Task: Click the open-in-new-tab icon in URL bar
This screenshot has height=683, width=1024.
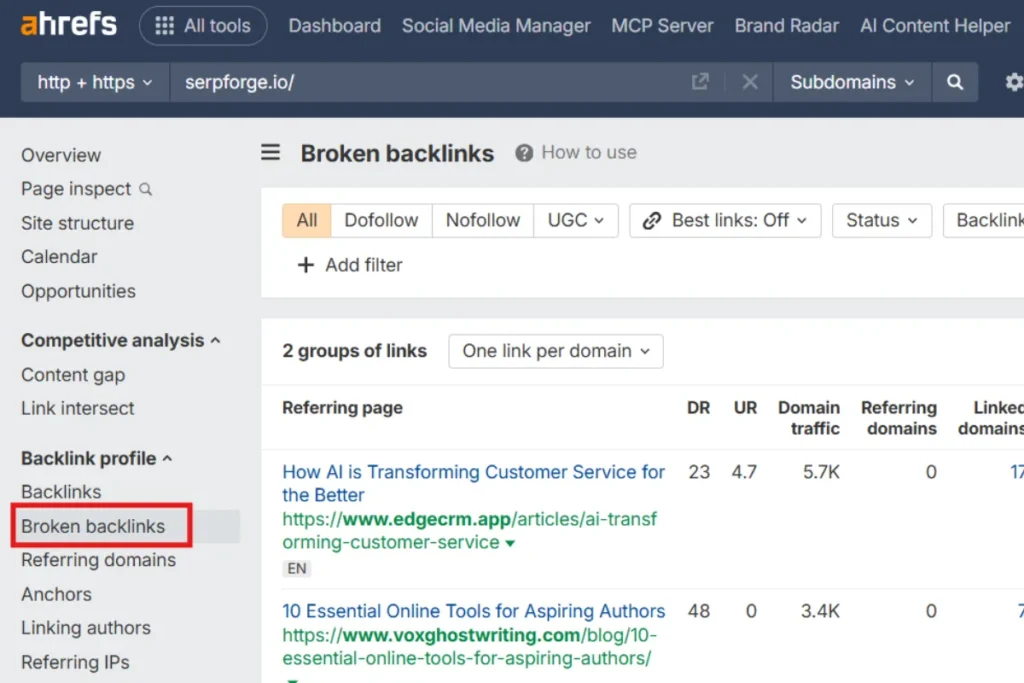Action: pyautogui.click(x=700, y=83)
